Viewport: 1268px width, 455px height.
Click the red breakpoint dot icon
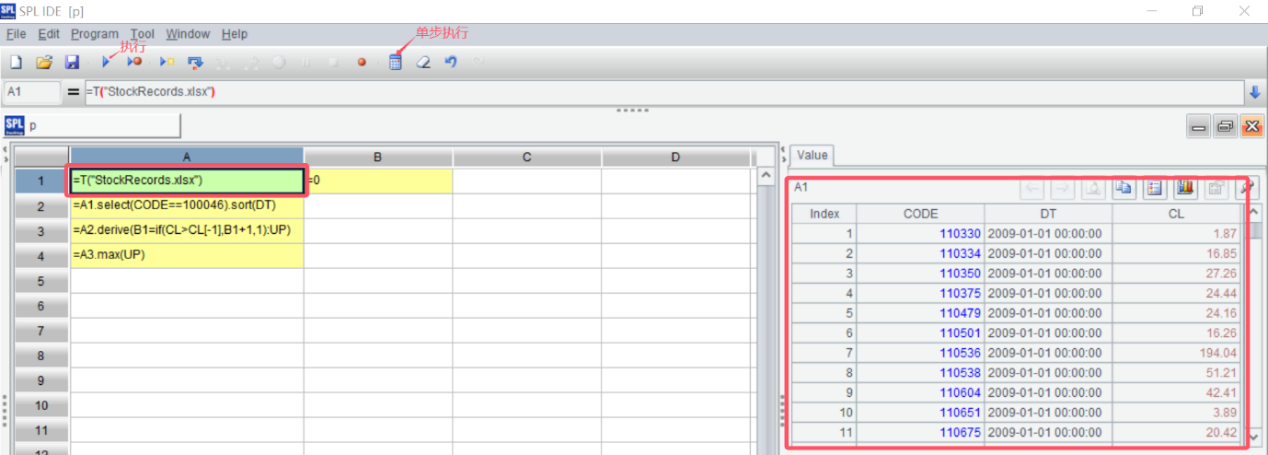tap(362, 62)
